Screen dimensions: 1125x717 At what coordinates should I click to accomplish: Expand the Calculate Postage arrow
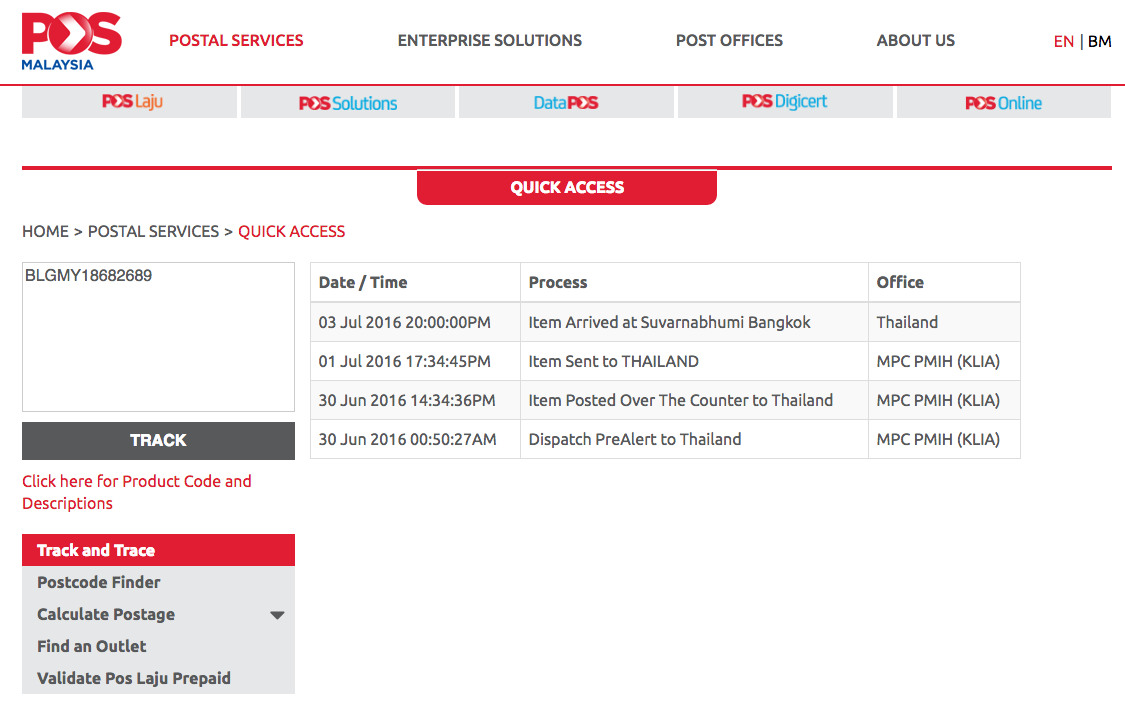click(277, 615)
